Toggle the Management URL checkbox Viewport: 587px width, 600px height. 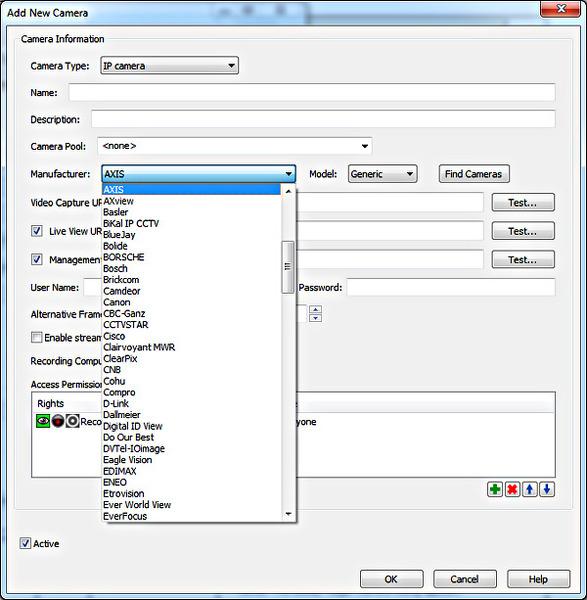37,259
